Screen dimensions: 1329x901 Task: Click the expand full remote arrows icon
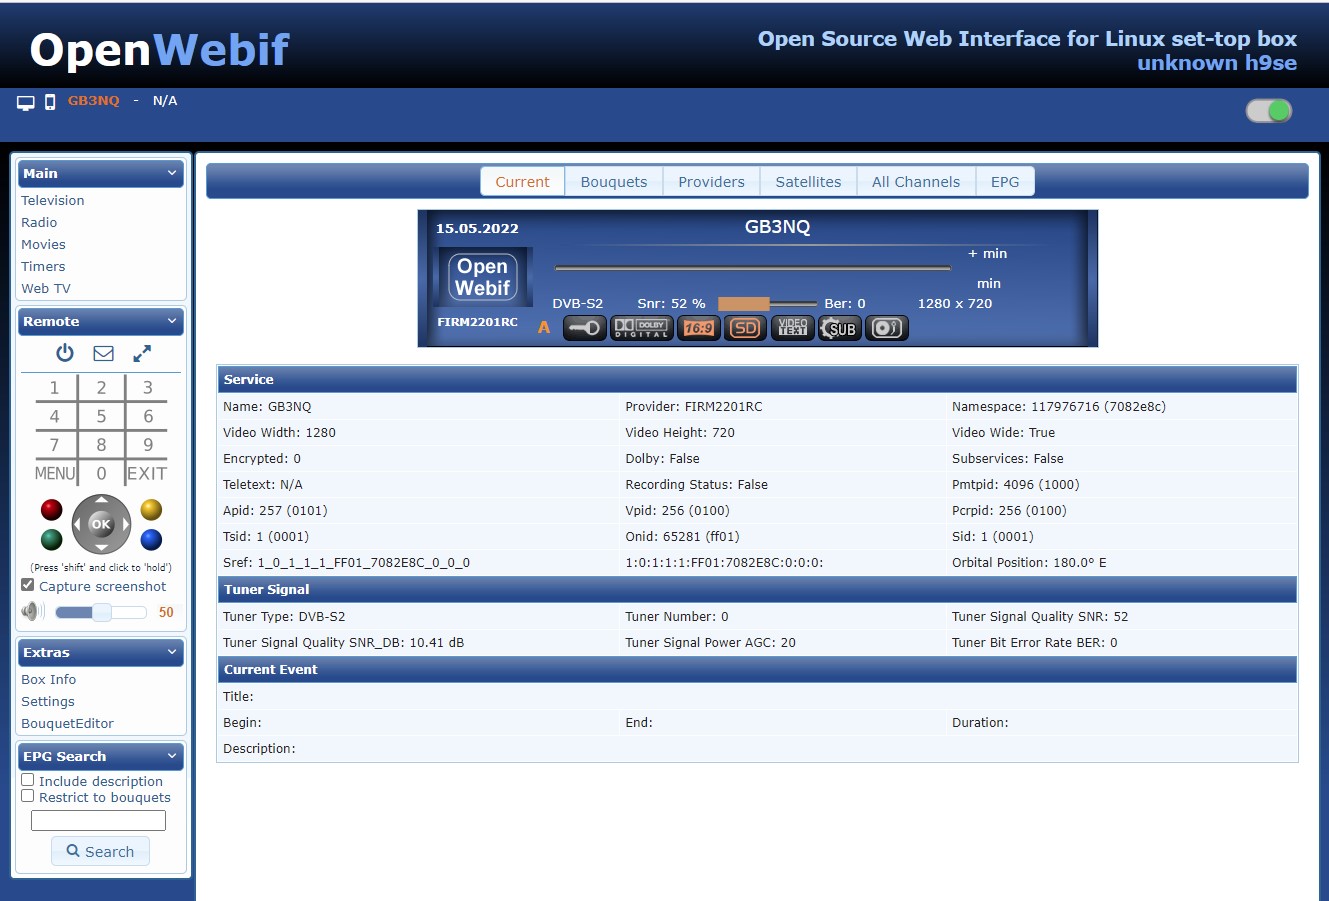(142, 353)
